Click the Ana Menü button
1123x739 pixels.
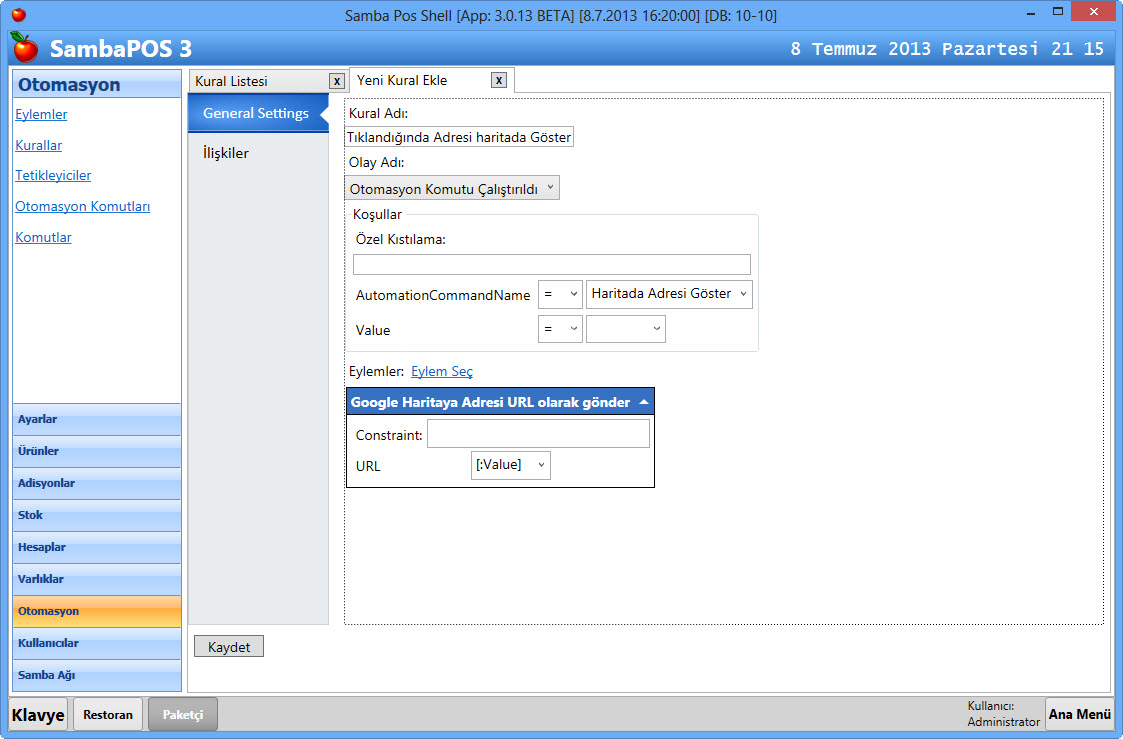point(1079,714)
